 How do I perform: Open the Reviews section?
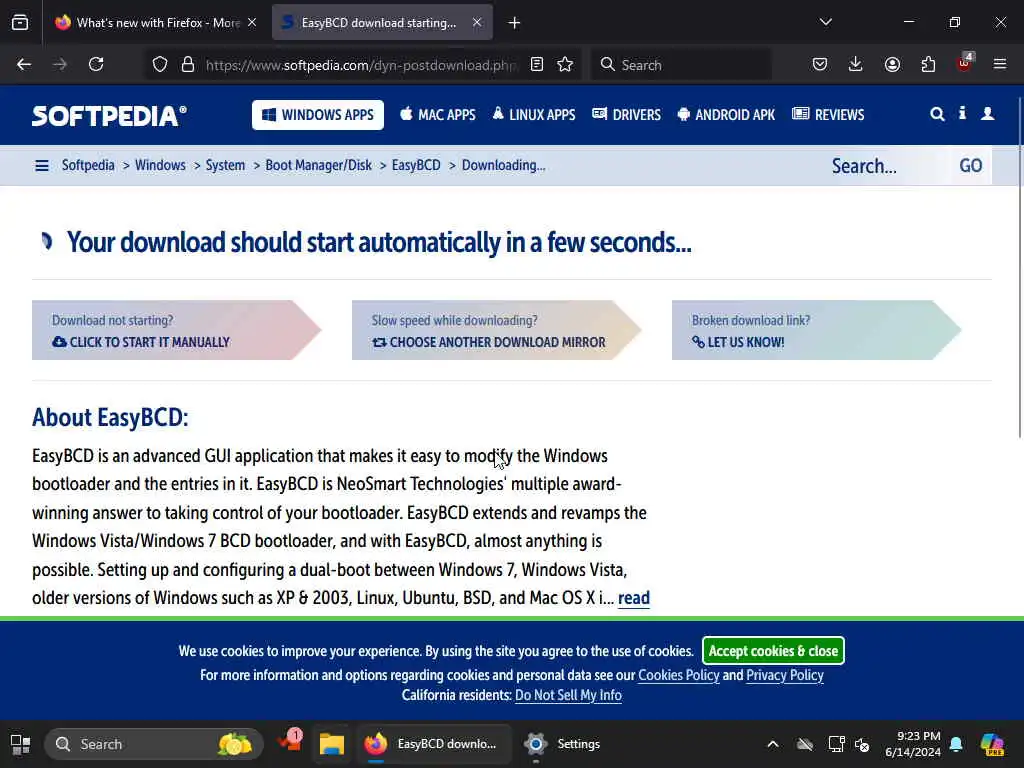coord(828,115)
